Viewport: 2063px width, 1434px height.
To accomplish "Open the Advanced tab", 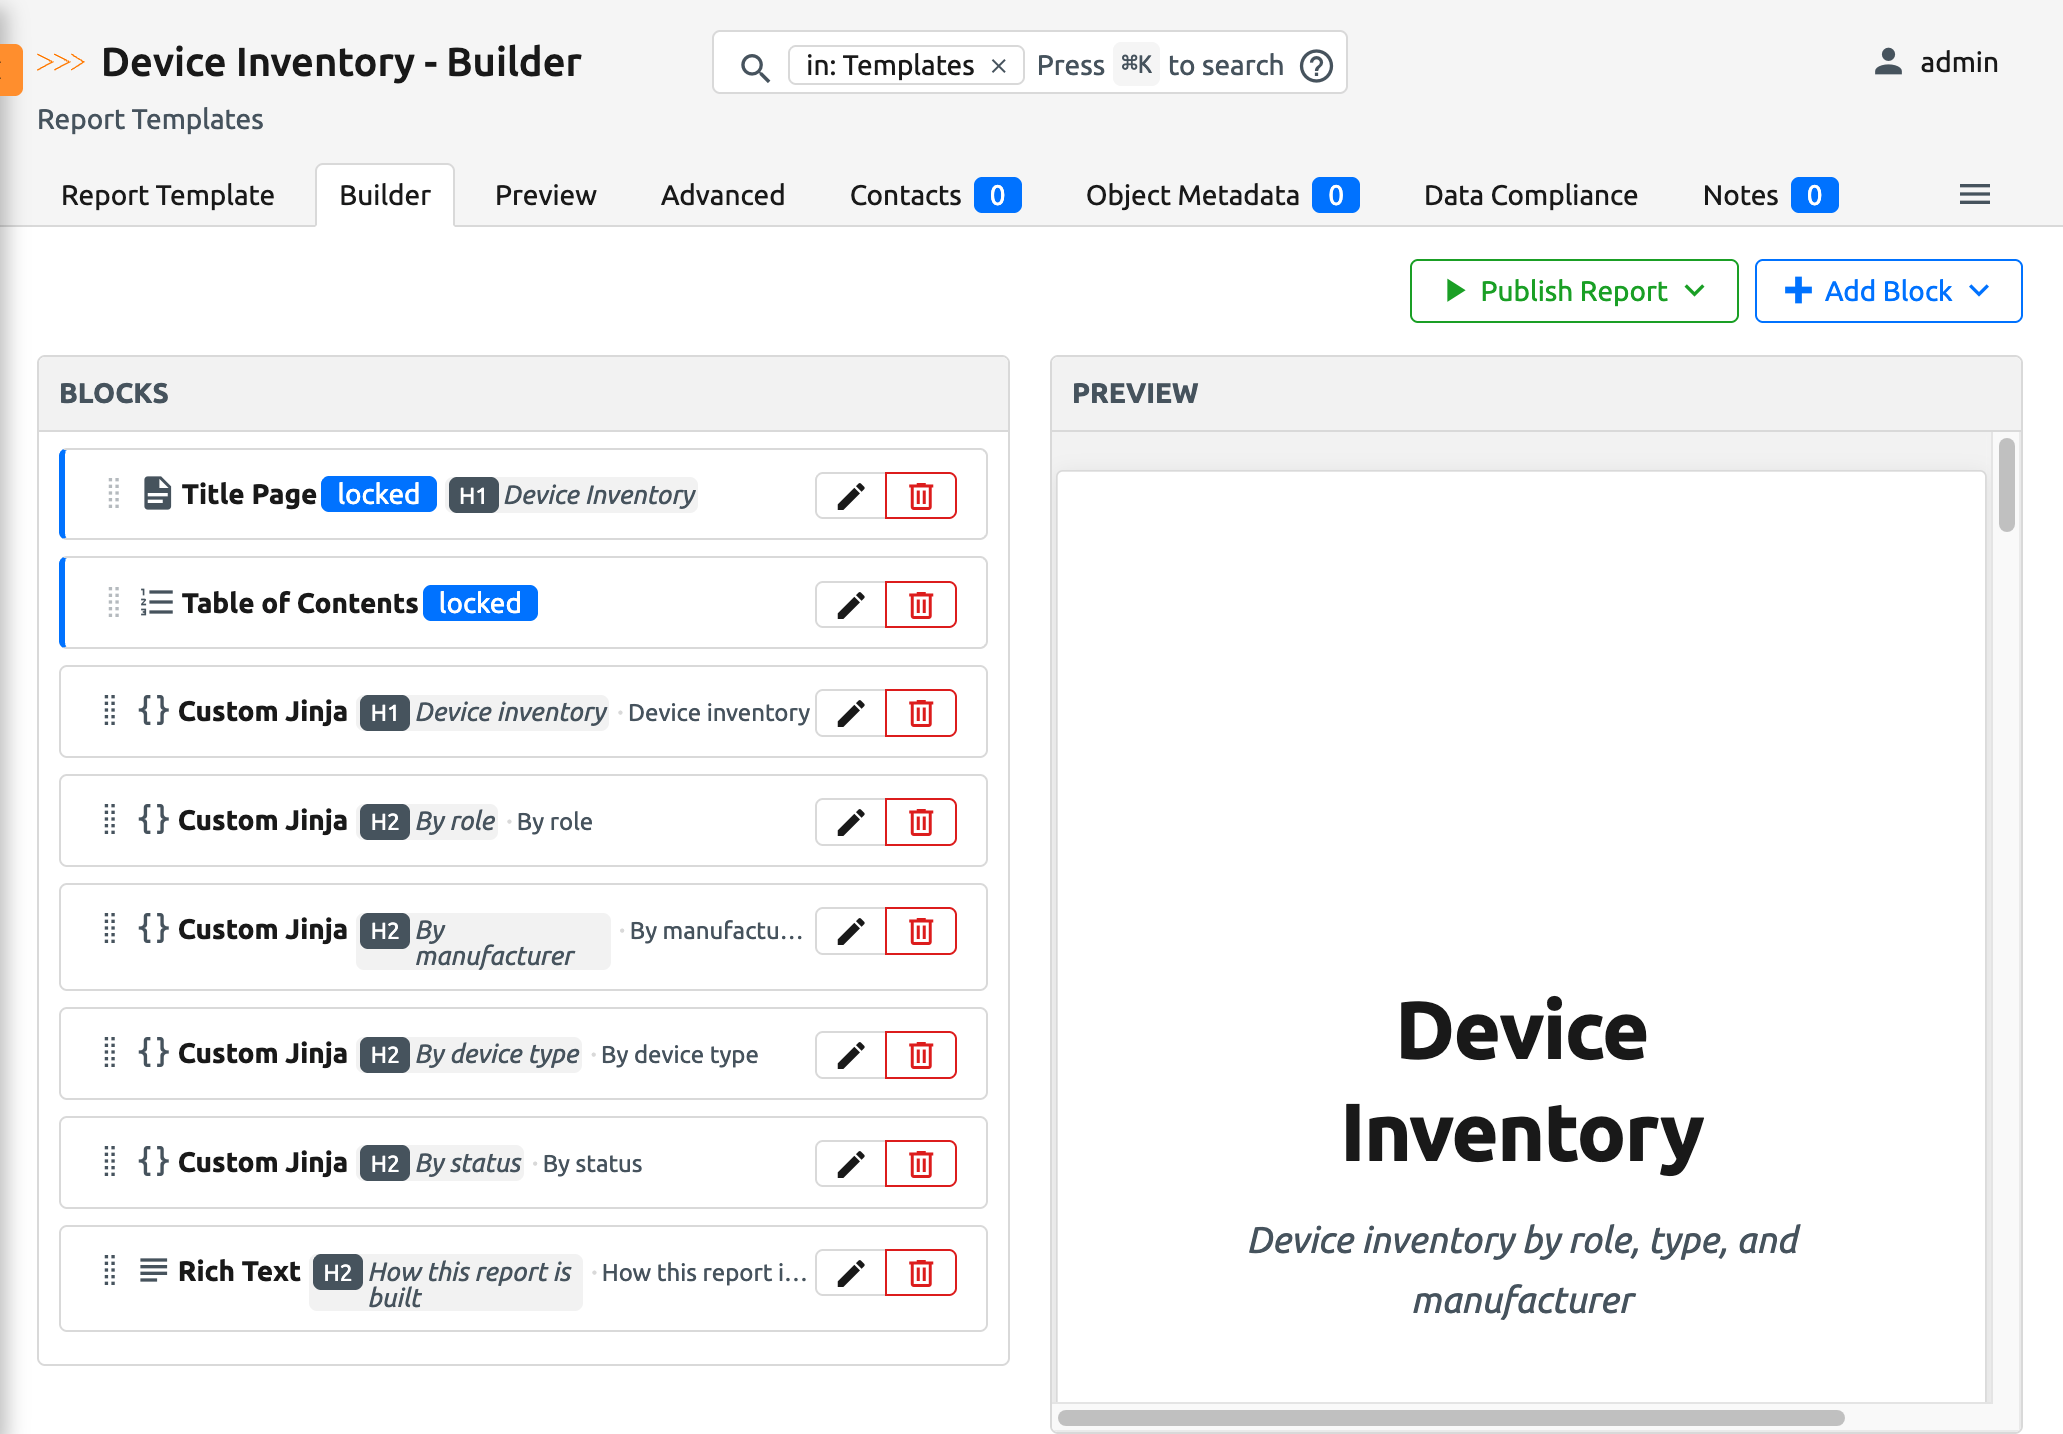I will (723, 195).
